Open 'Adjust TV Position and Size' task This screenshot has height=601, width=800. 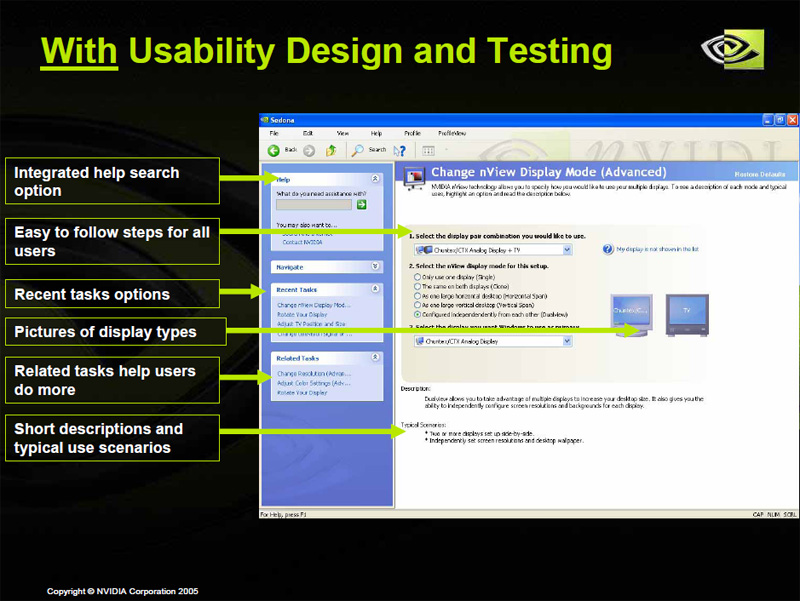(x=311, y=323)
